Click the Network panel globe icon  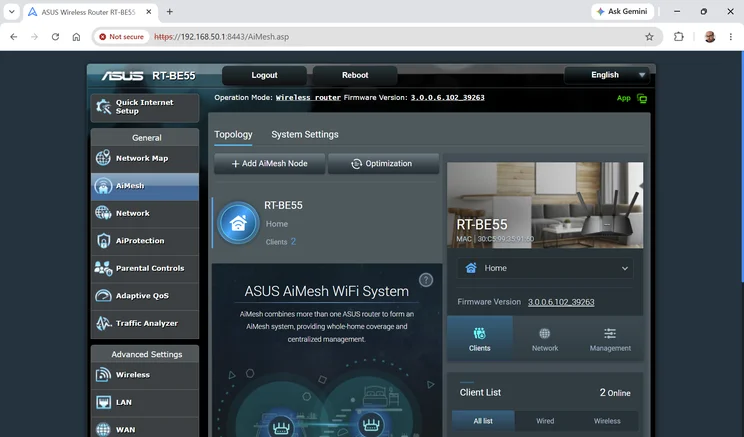point(545,334)
